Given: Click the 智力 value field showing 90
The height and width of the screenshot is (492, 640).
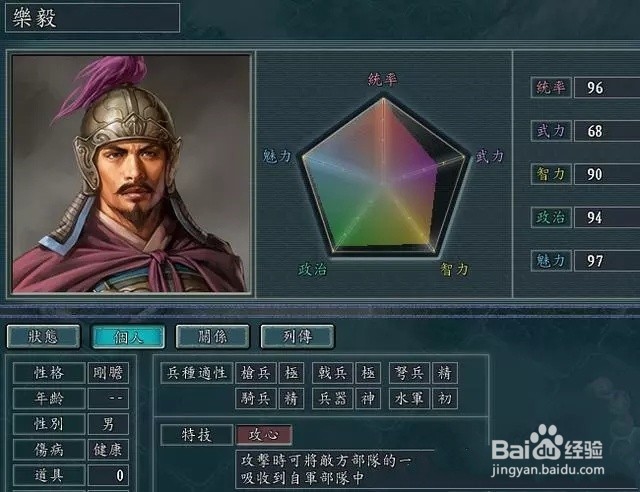Looking at the screenshot, I should click(607, 174).
